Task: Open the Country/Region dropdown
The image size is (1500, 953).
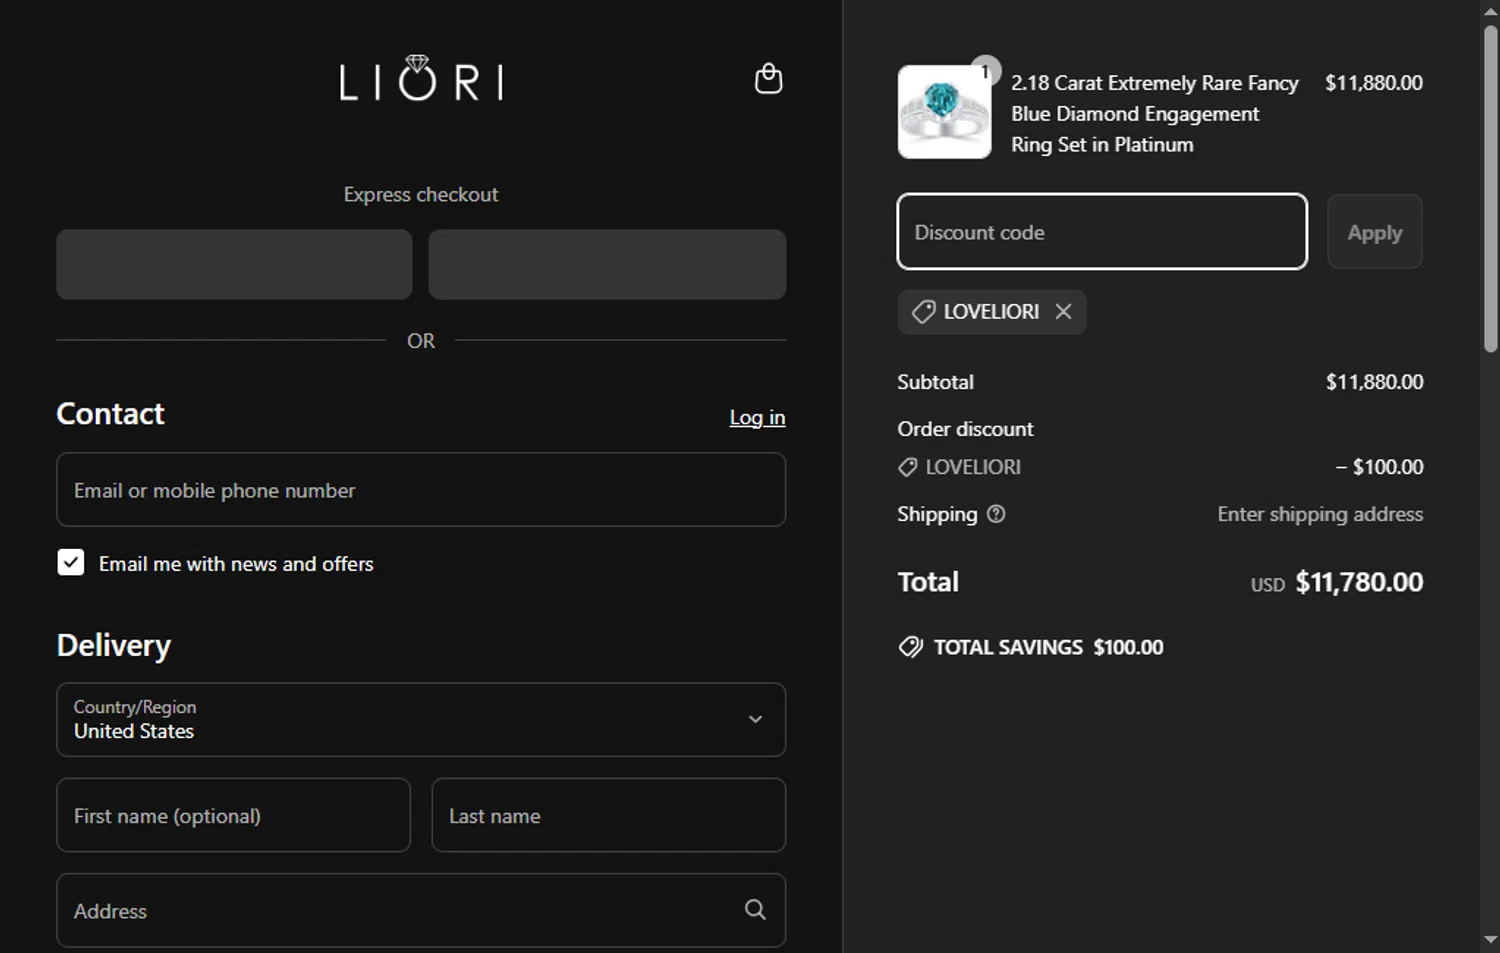Action: pos(421,720)
